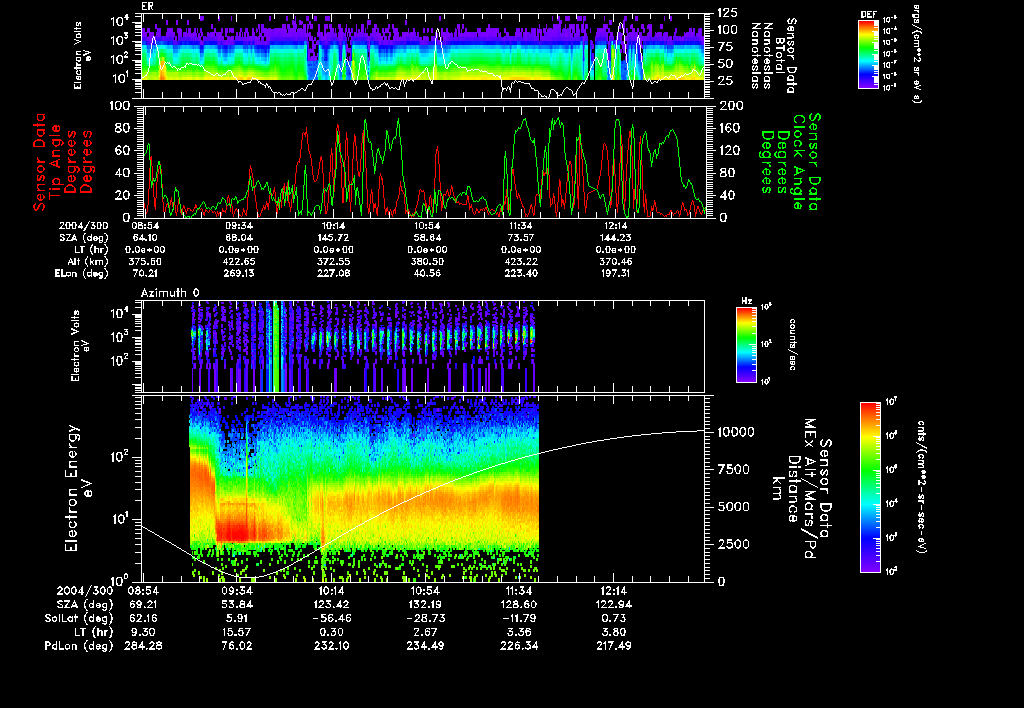
Task: Click the Electron Energy spectrogram with altitude curve
Action: [423, 489]
